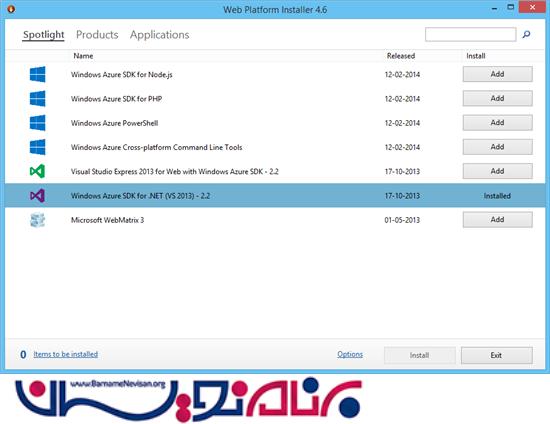
Task: Click the Exit button
Action: pyautogui.click(x=497, y=355)
